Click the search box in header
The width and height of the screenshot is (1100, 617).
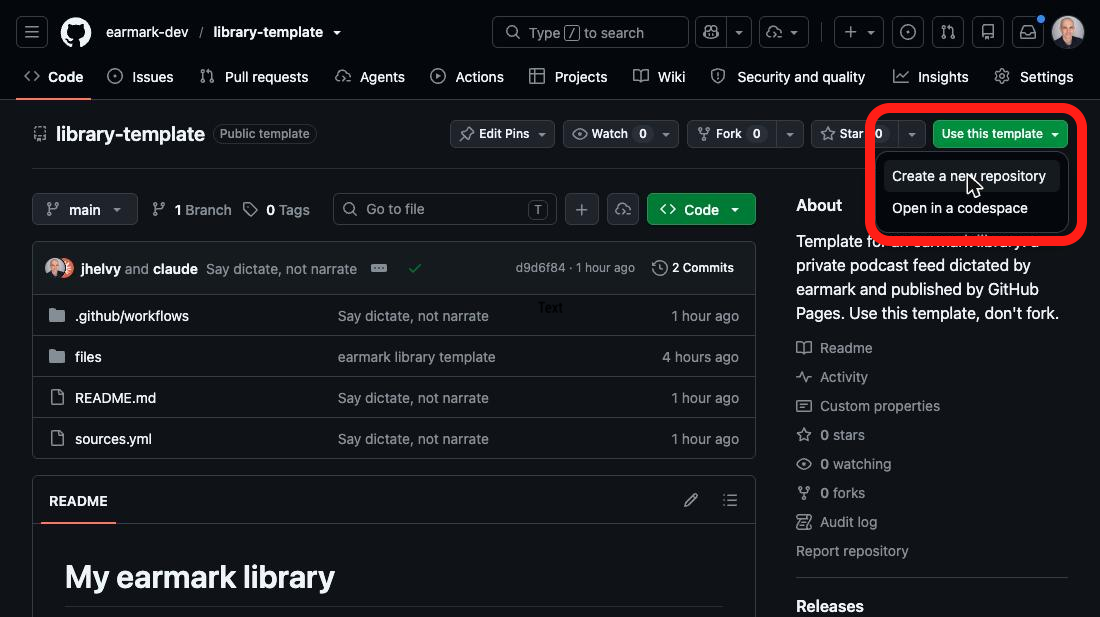click(x=590, y=32)
